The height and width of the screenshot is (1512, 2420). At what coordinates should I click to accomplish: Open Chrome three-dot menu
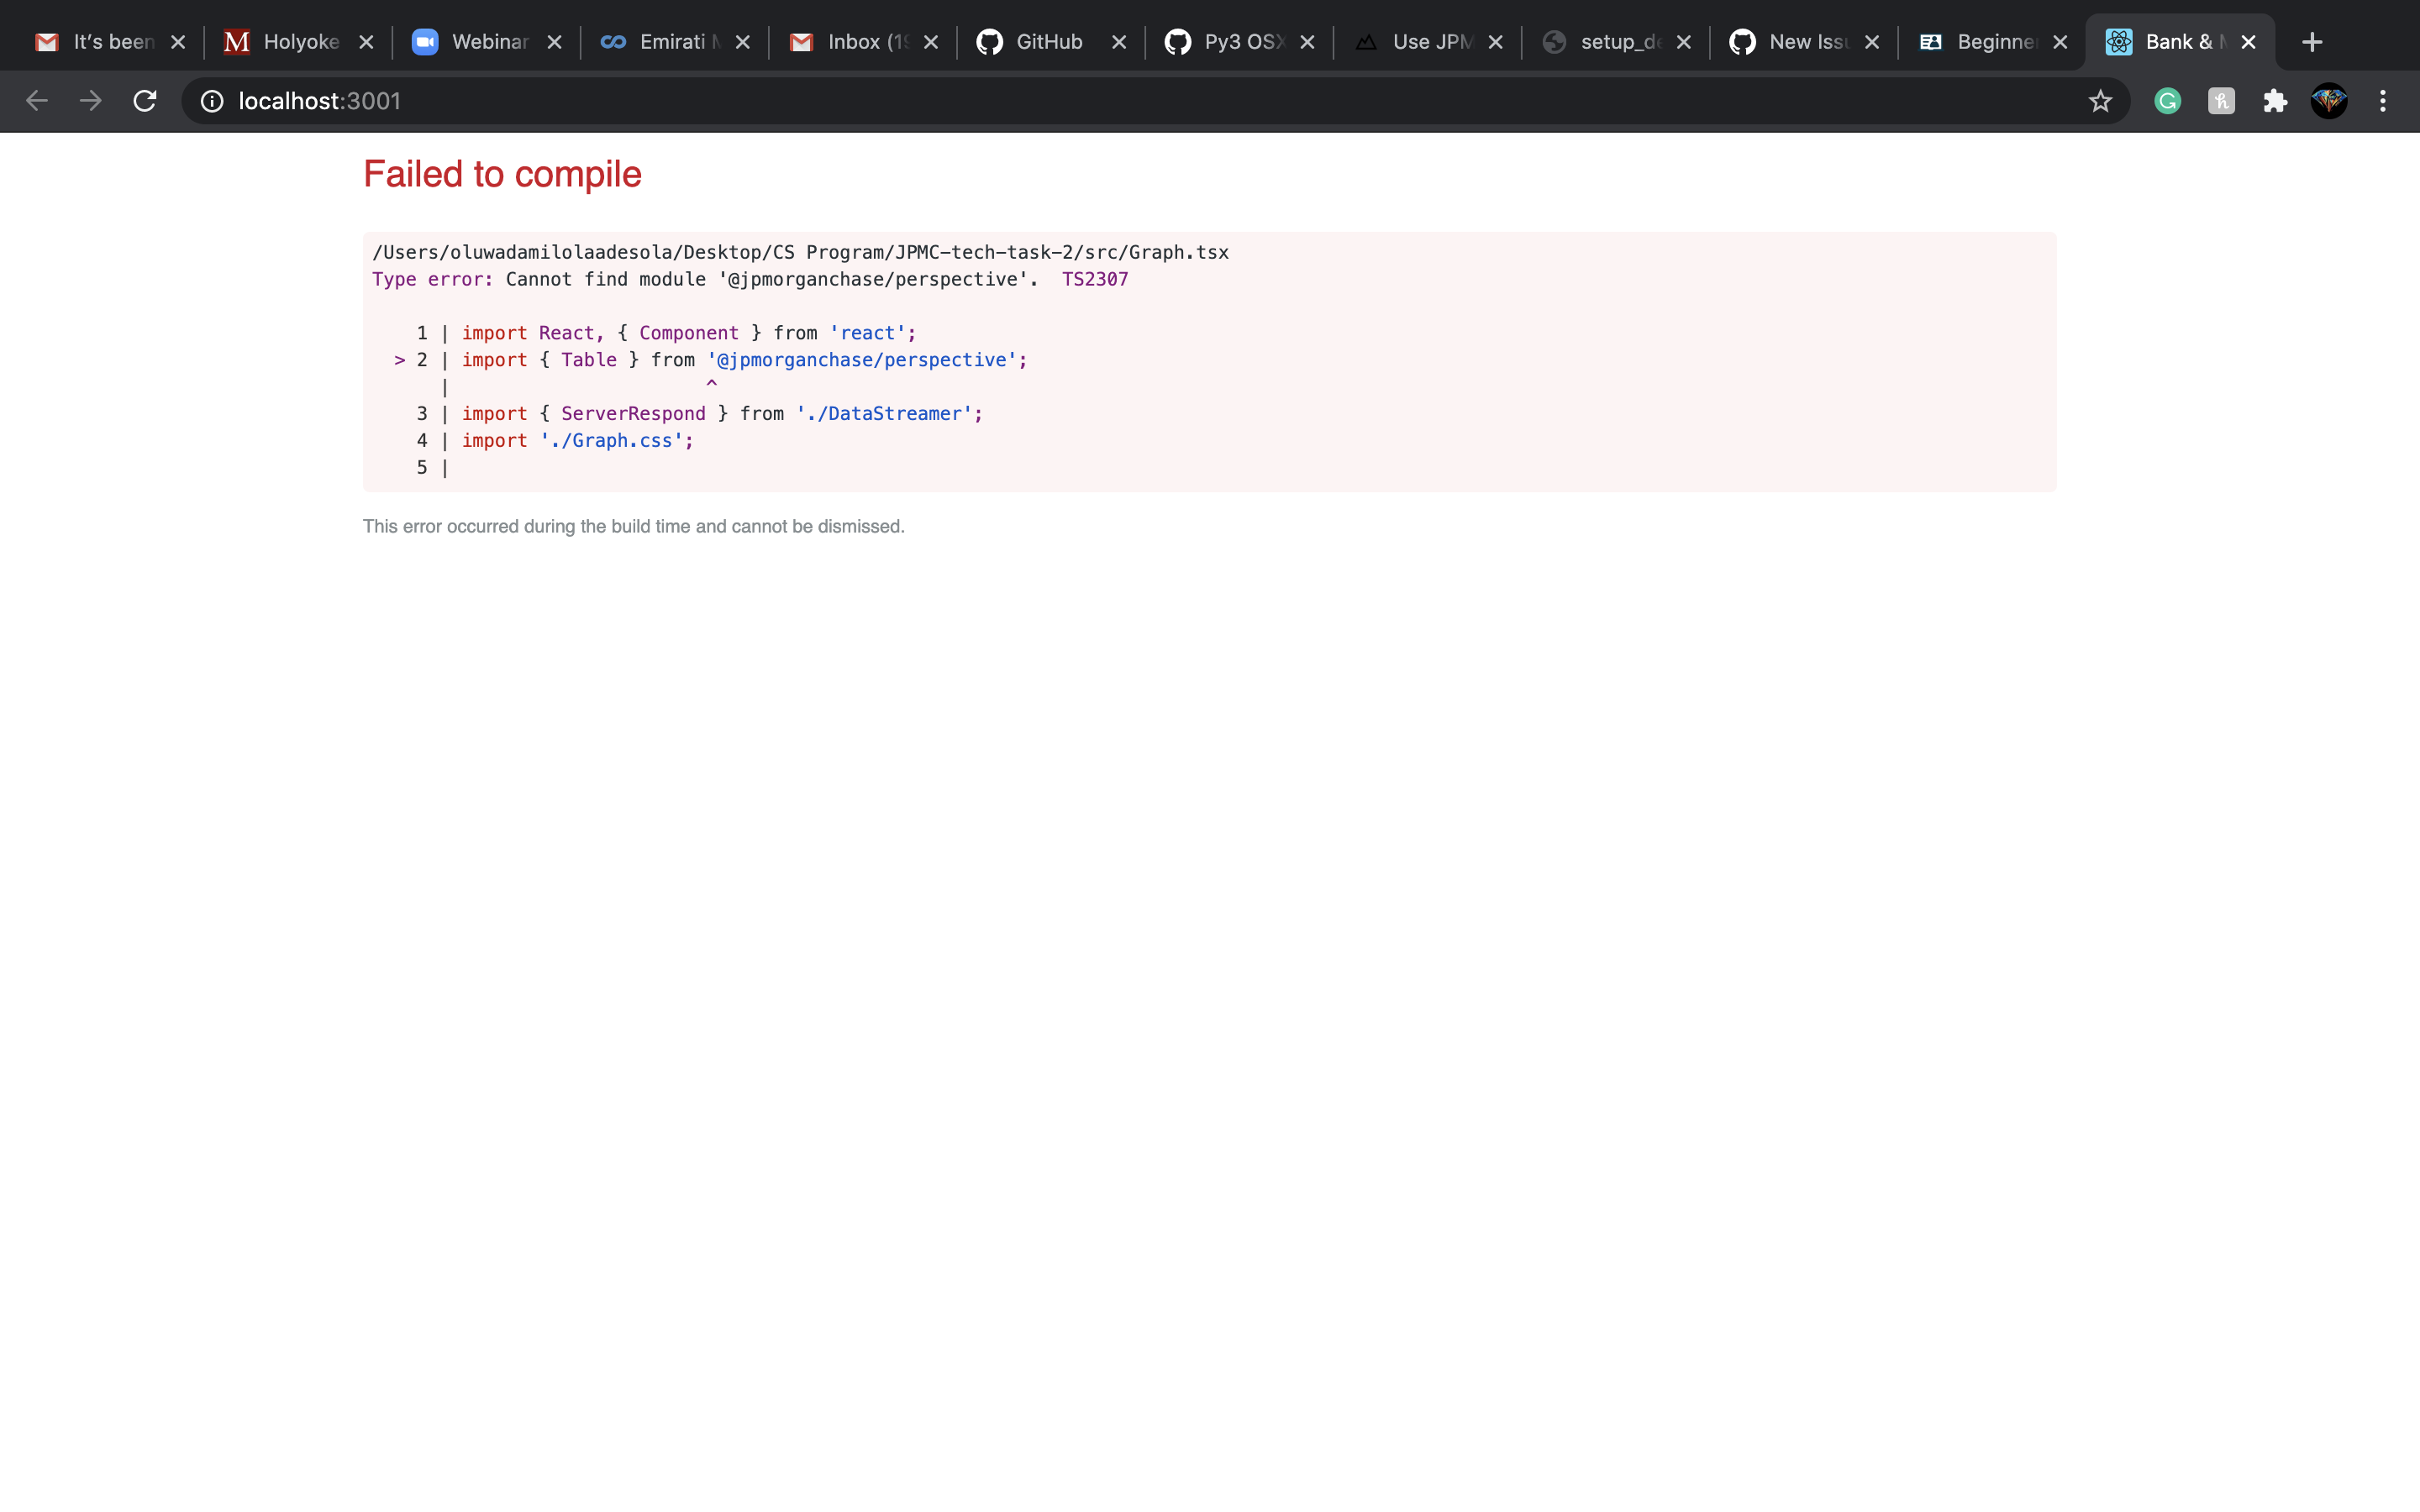2383,101
